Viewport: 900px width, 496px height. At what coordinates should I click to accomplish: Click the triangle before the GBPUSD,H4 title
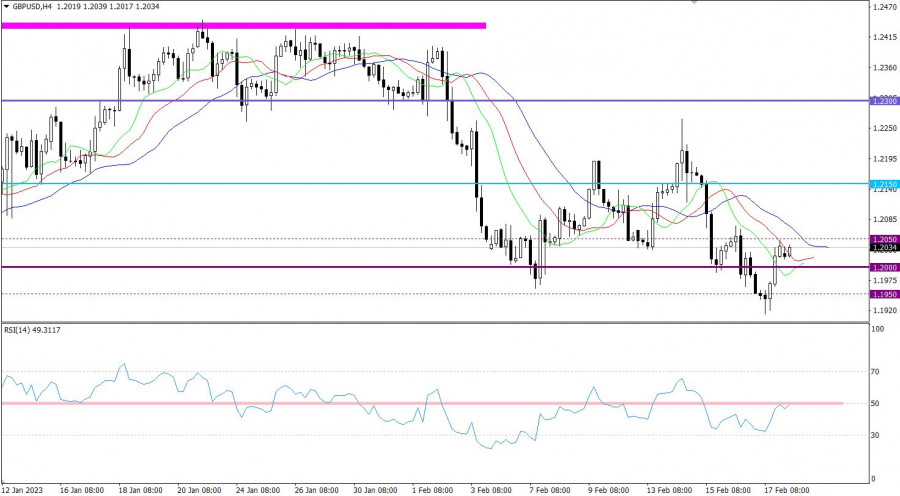6,6
